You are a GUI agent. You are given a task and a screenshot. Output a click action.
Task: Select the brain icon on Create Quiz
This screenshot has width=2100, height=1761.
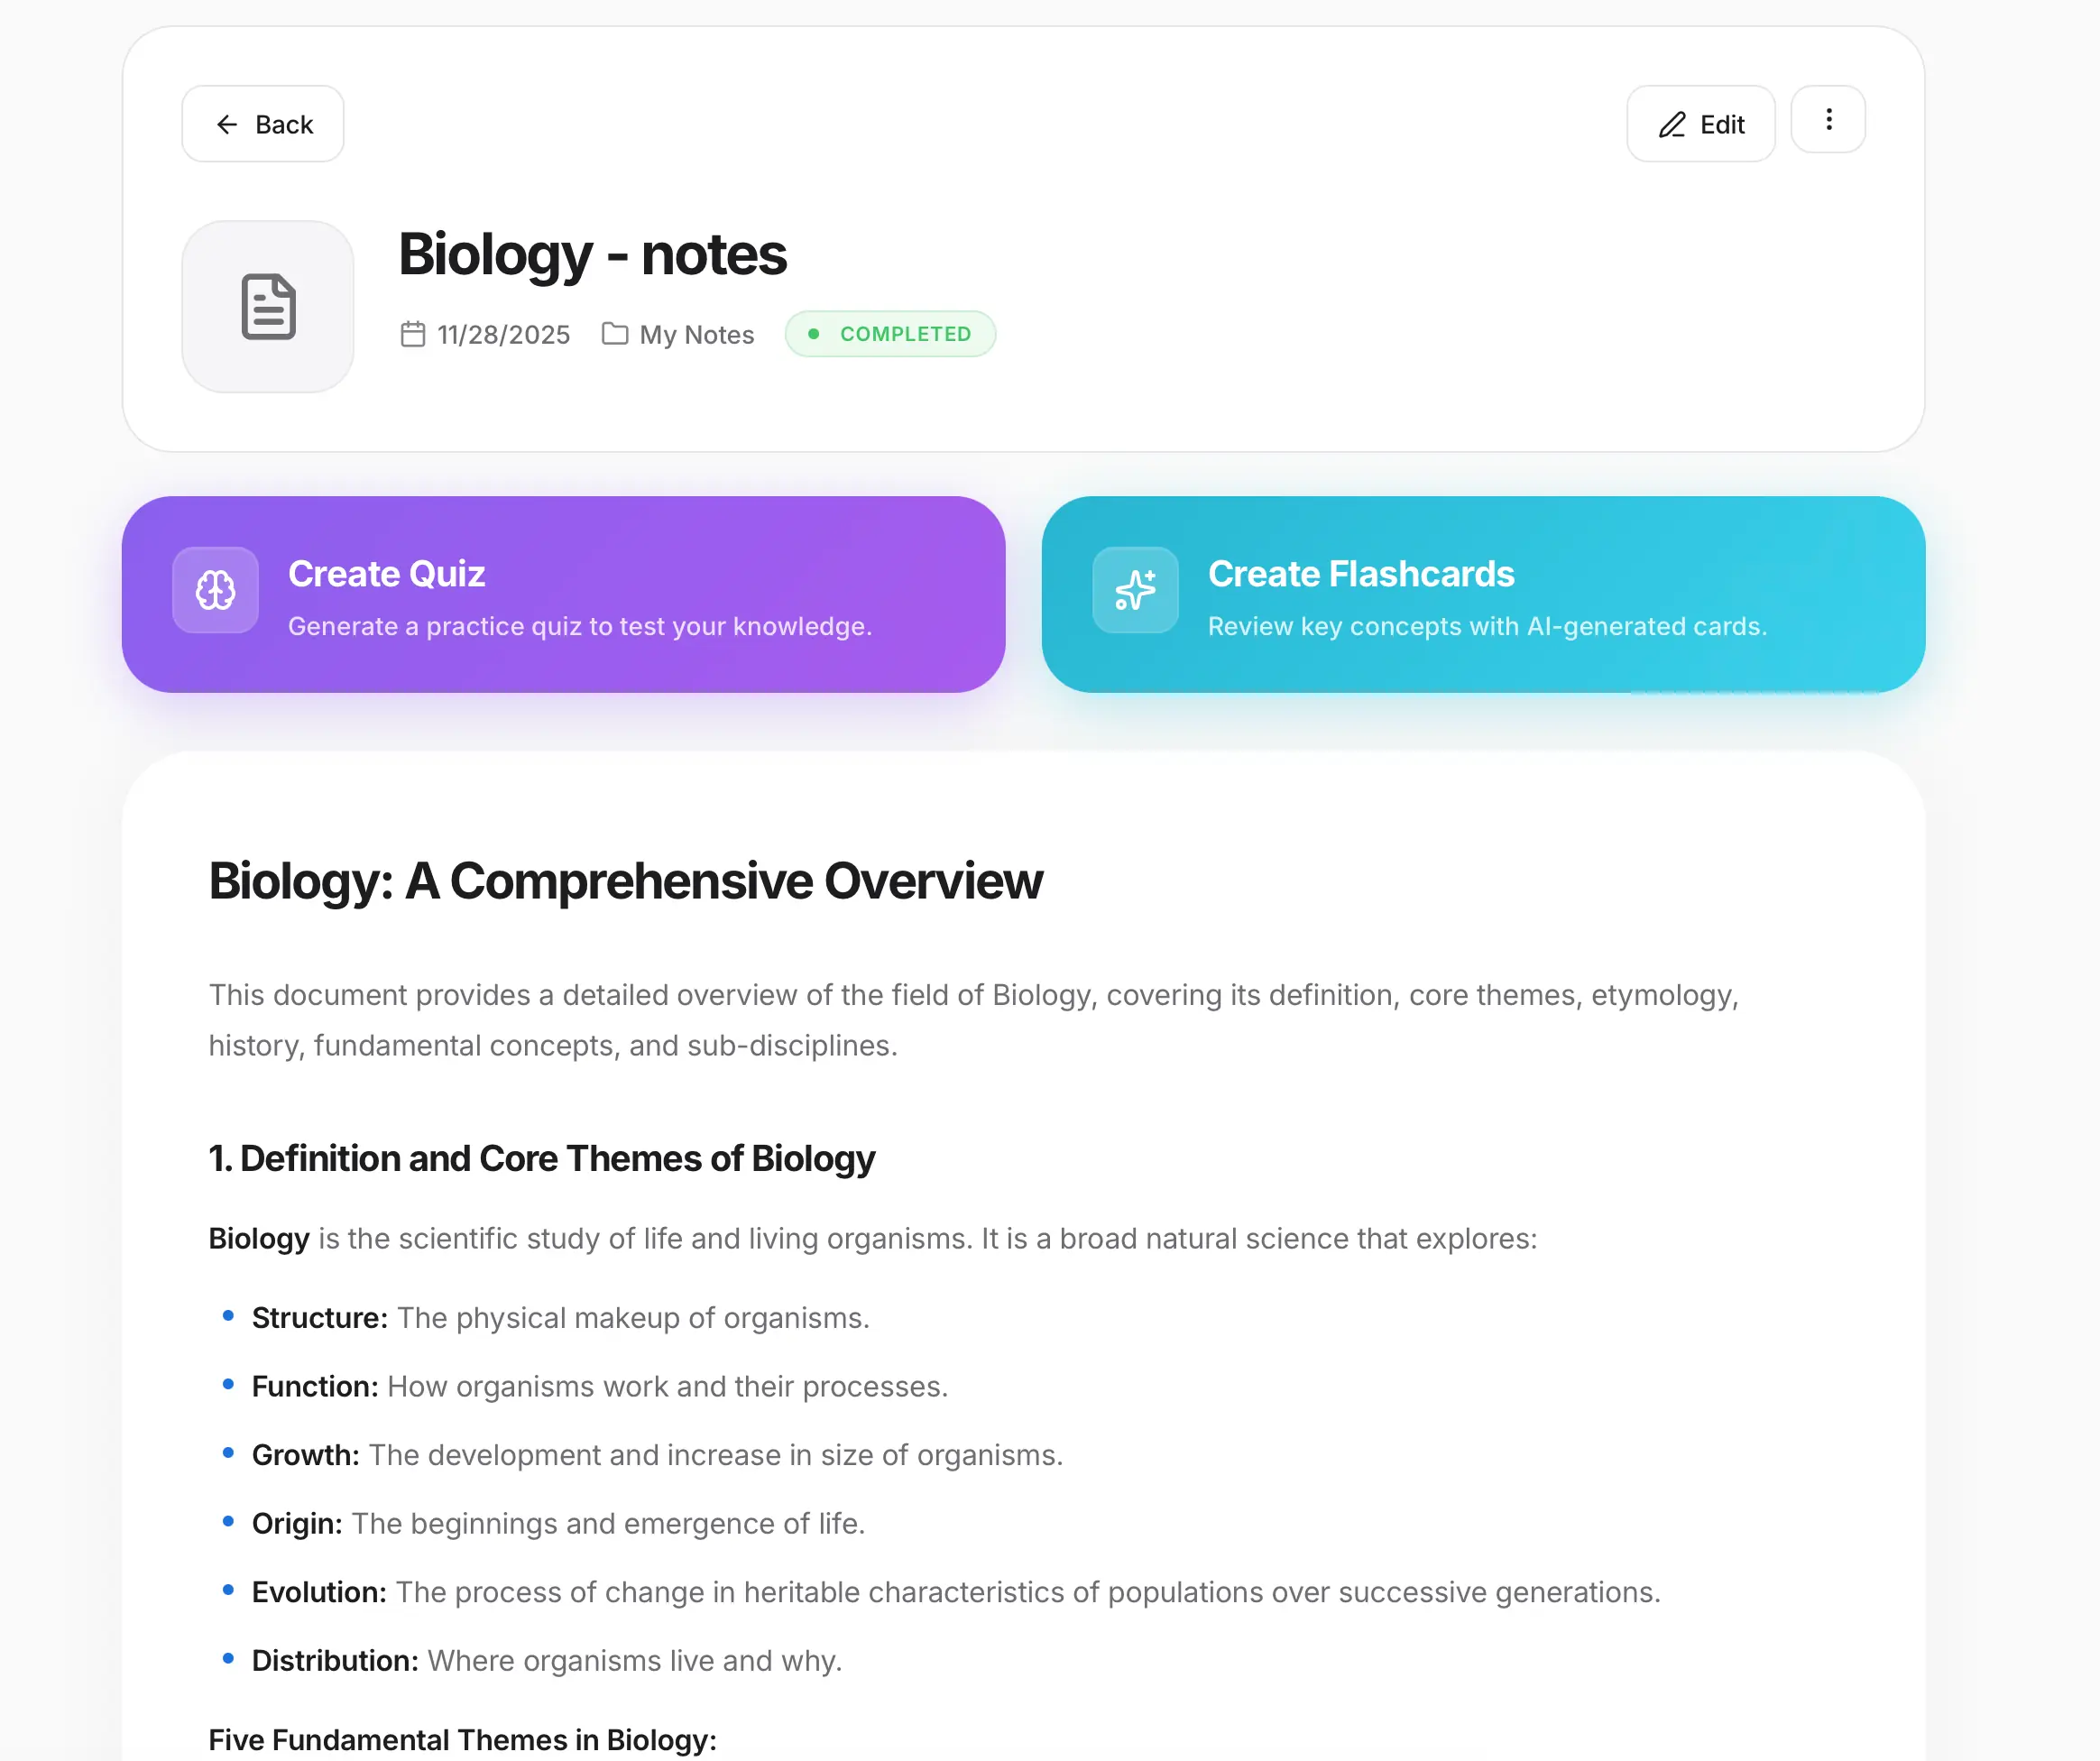coord(215,591)
